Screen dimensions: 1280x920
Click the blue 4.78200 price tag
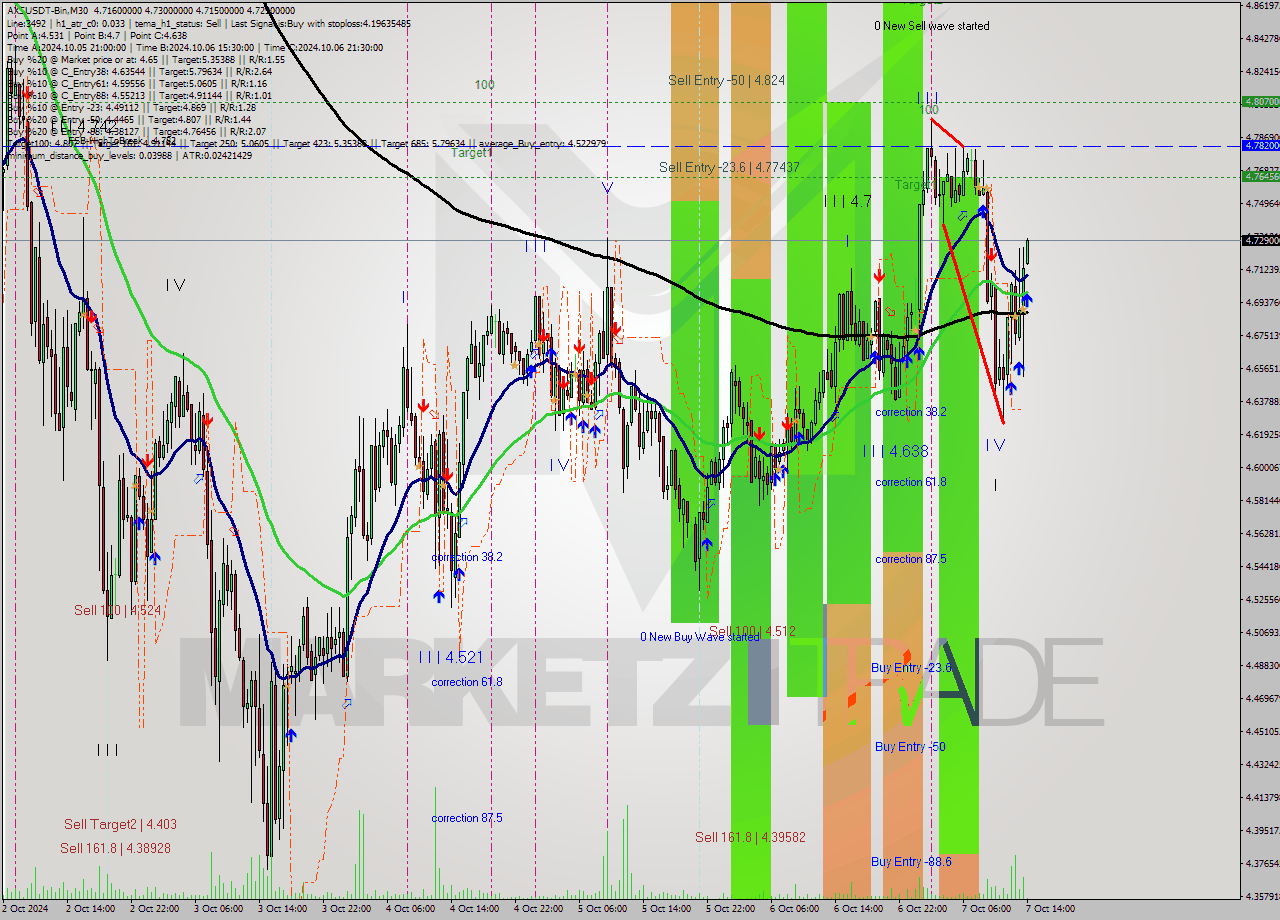[1260, 145]
